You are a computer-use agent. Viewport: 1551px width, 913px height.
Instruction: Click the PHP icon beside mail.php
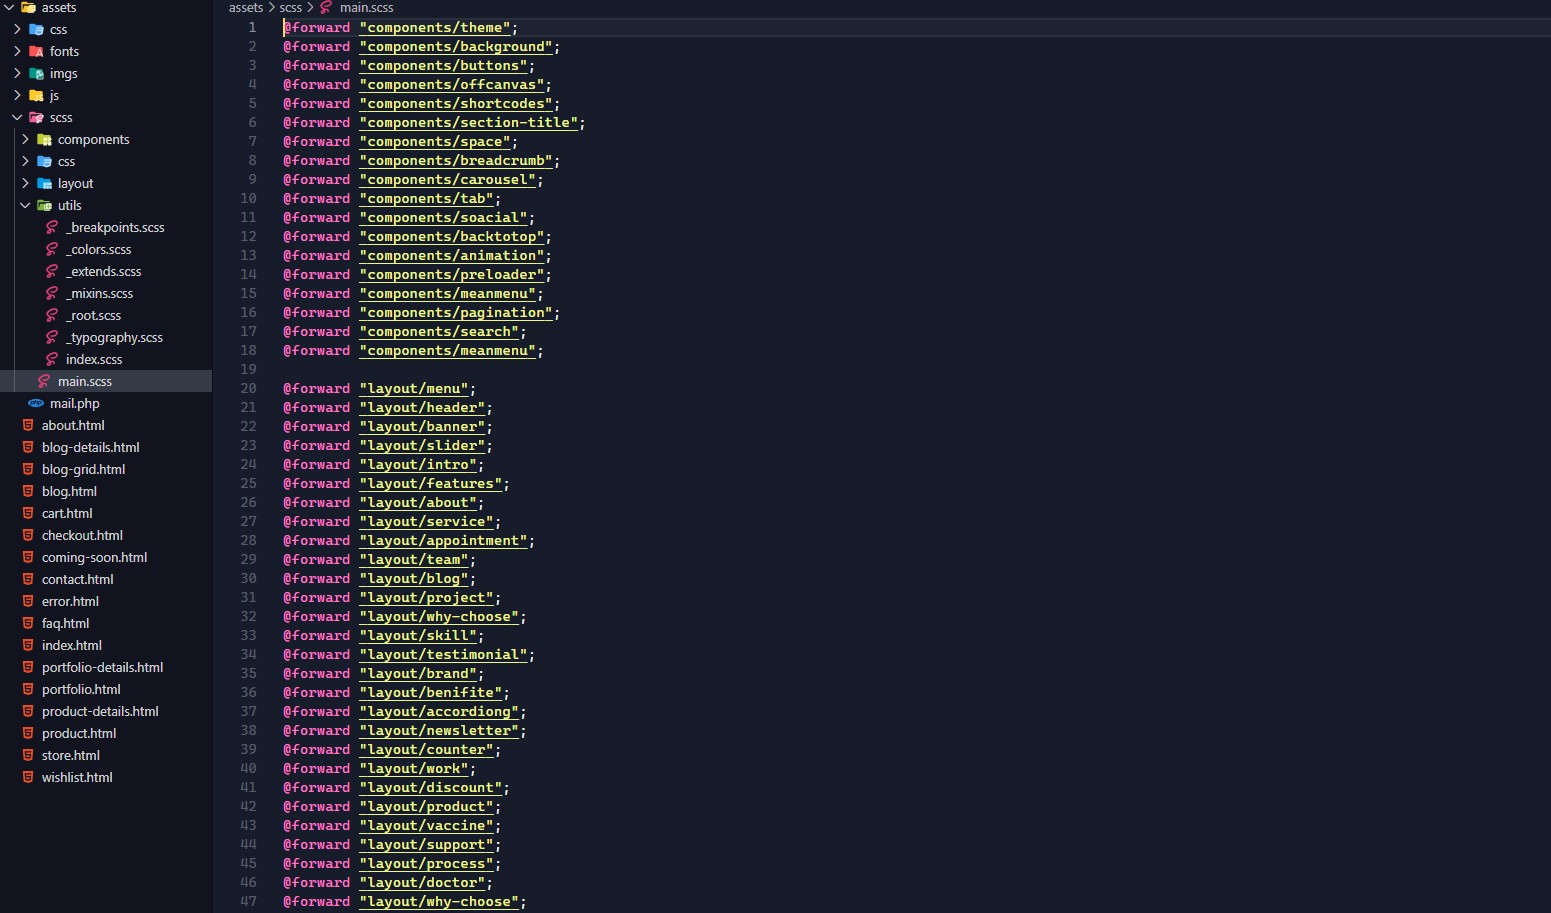click(36, 404)
